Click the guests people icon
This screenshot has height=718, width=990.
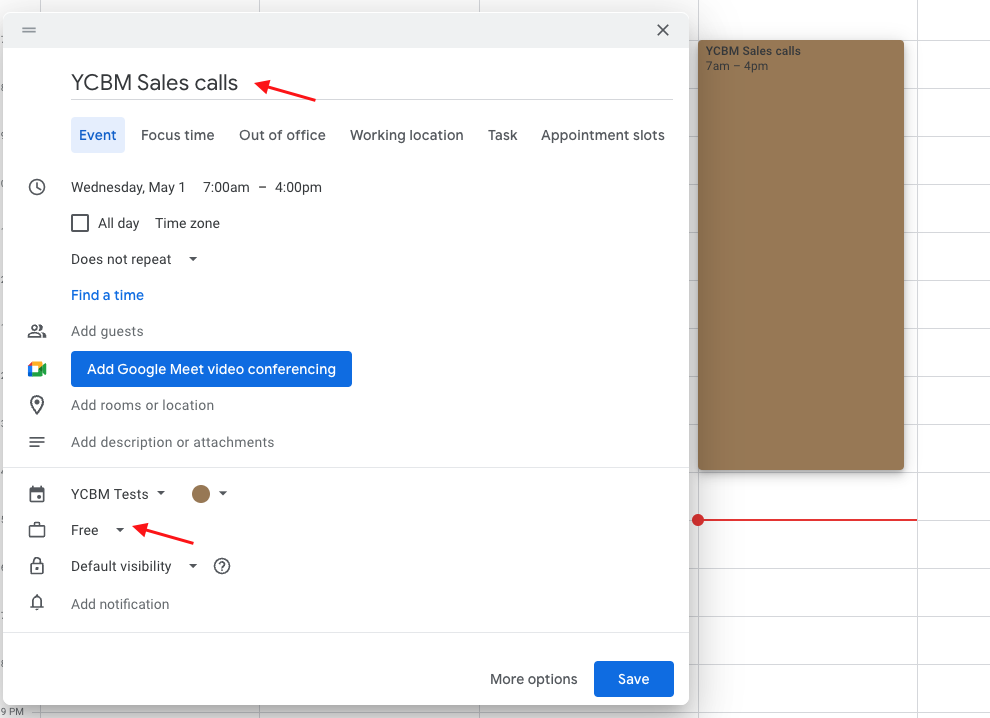[37, 331]
